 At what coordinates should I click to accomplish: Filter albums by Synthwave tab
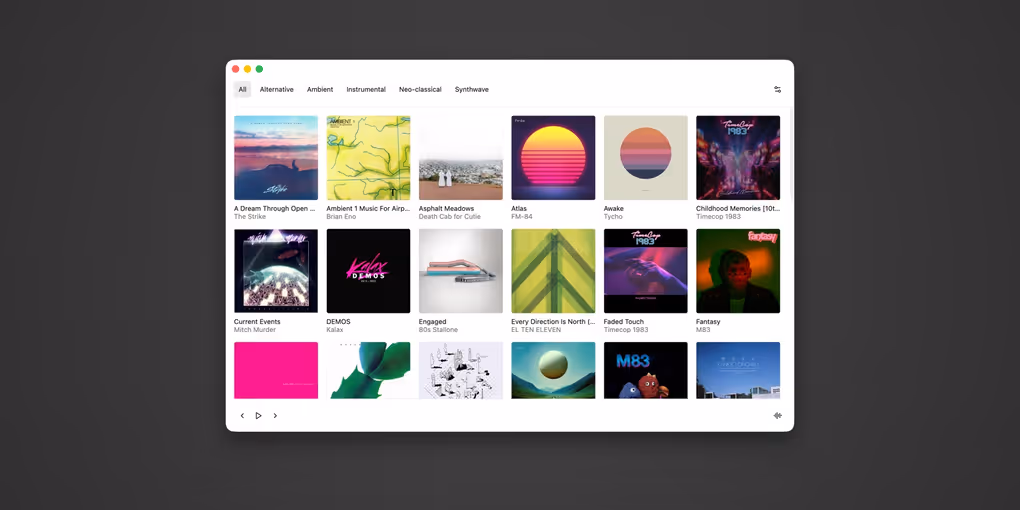(x=472, y=90)
